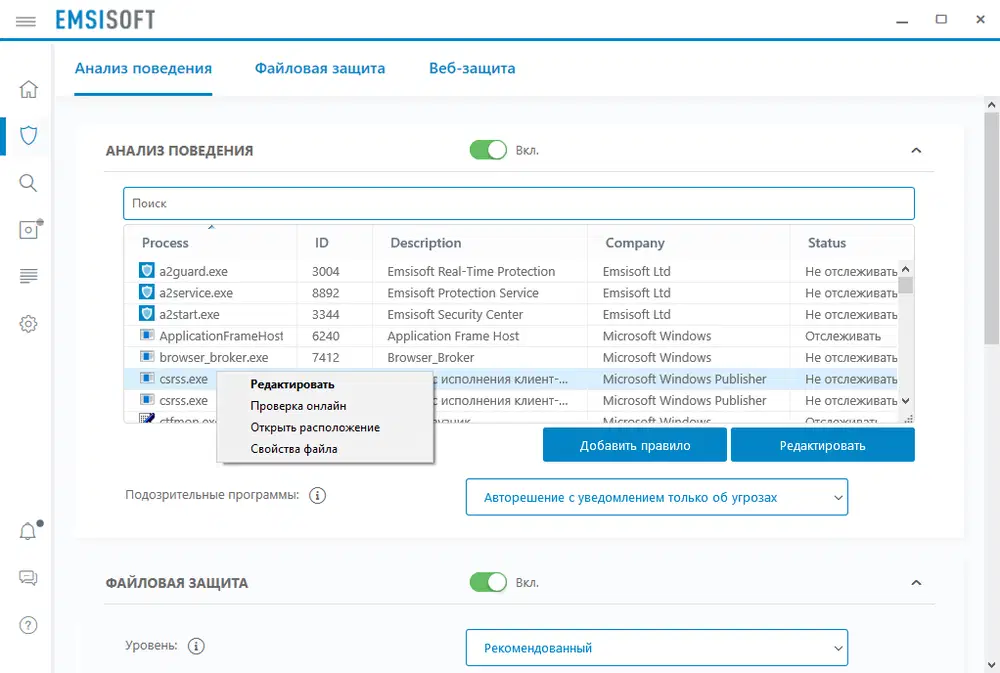
Task: Collapse the Анализ поведения section chevron
Action: (915, 150)
